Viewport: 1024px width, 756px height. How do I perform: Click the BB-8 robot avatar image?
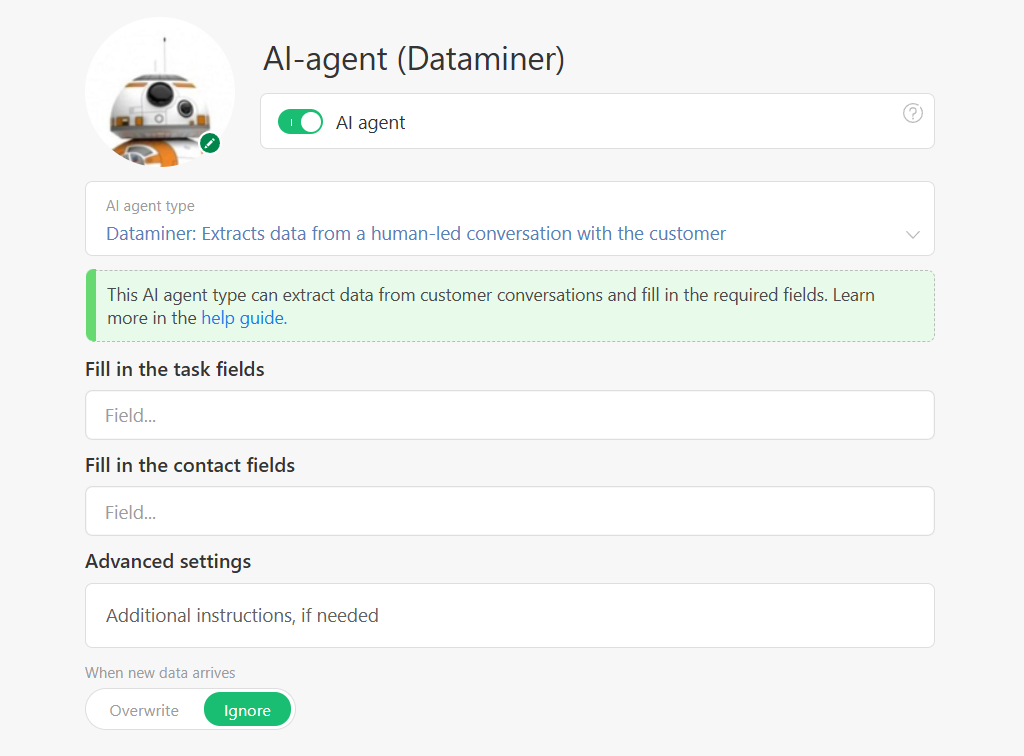(x=160, y=90)
